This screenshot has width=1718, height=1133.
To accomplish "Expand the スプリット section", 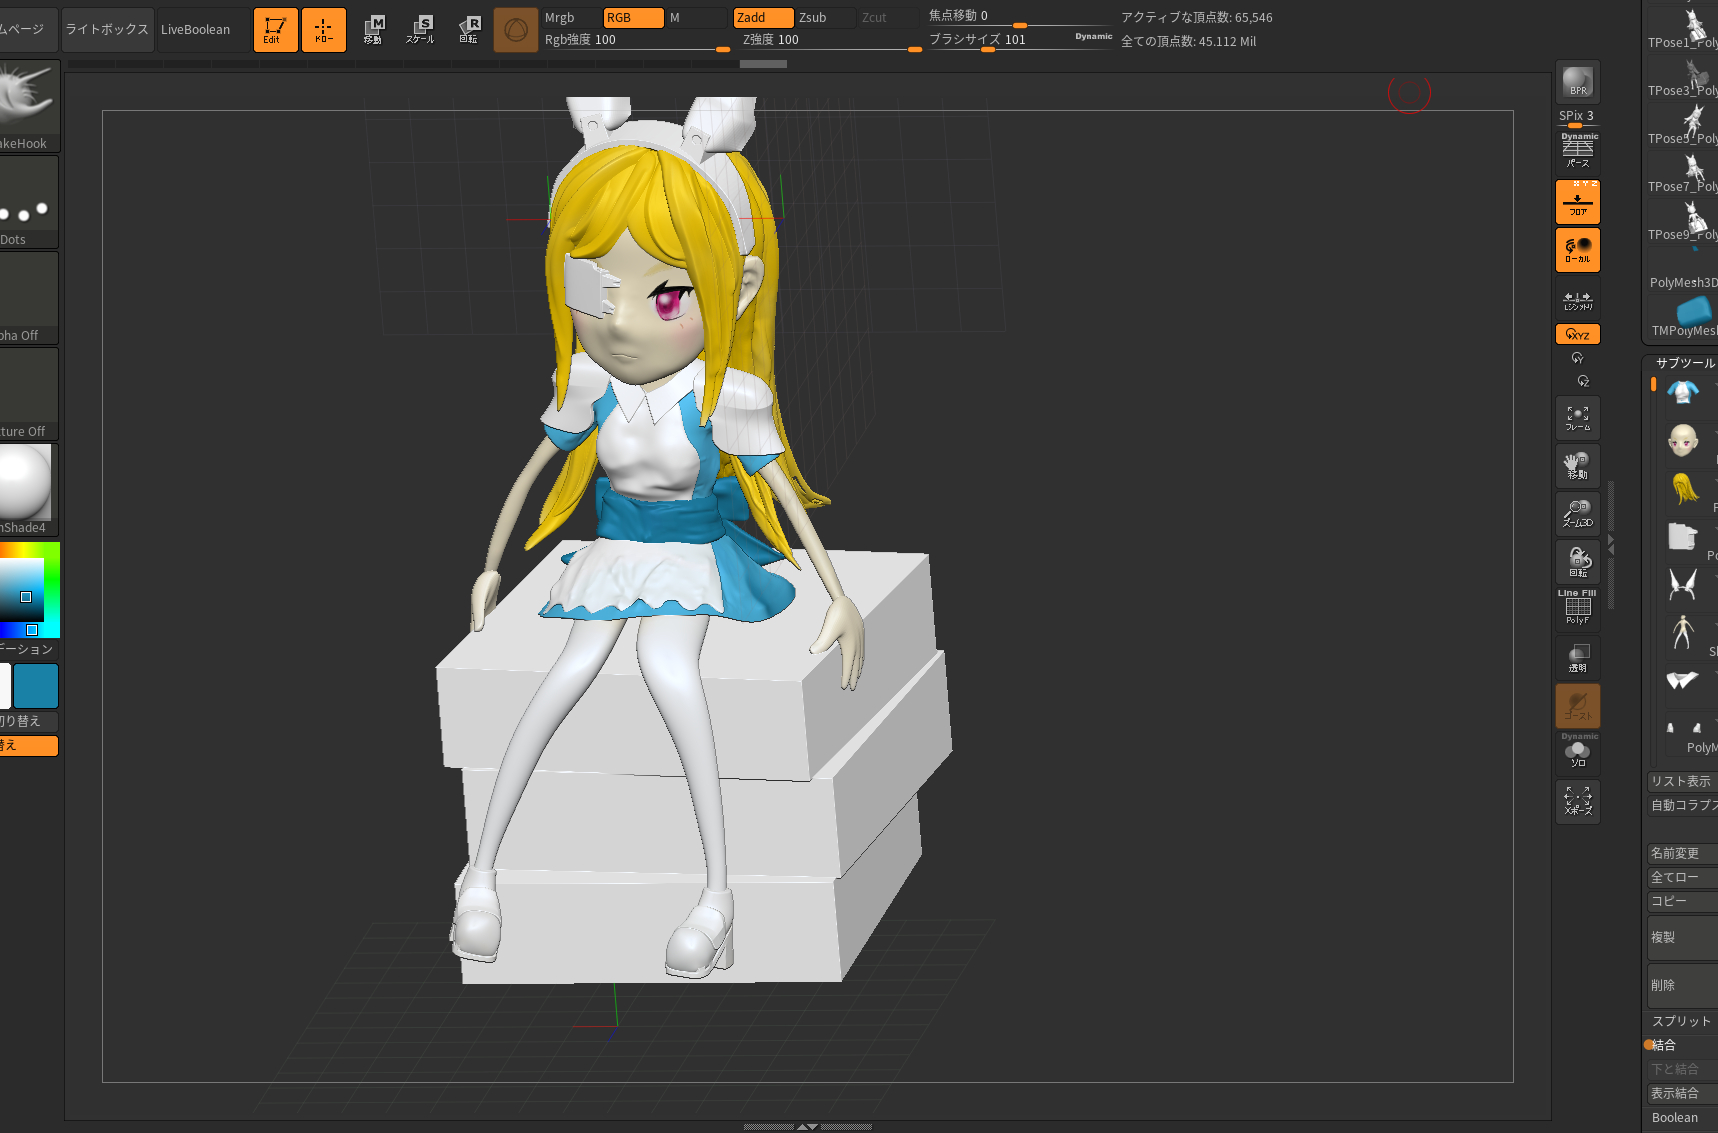I will (1682, 1021).
